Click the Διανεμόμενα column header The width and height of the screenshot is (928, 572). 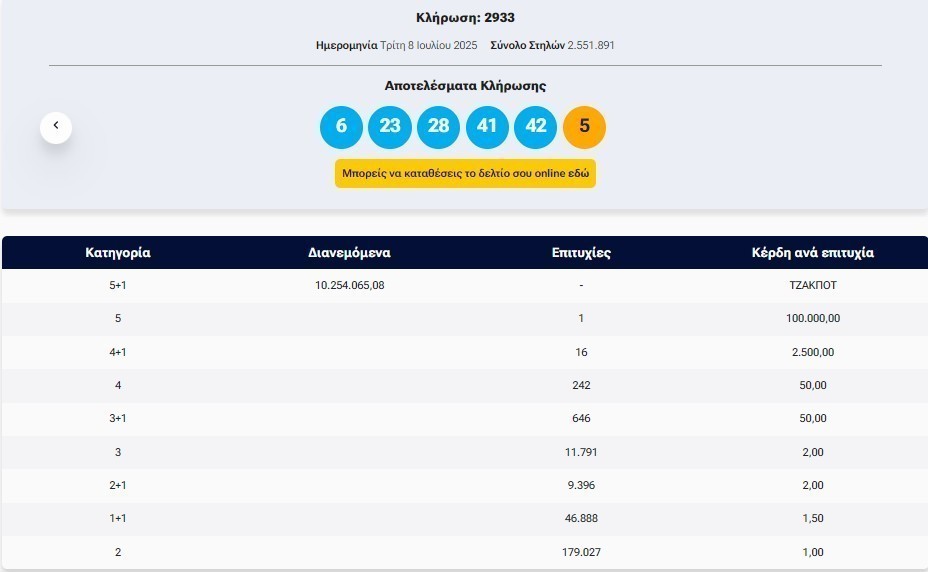[x=349, y=253]
